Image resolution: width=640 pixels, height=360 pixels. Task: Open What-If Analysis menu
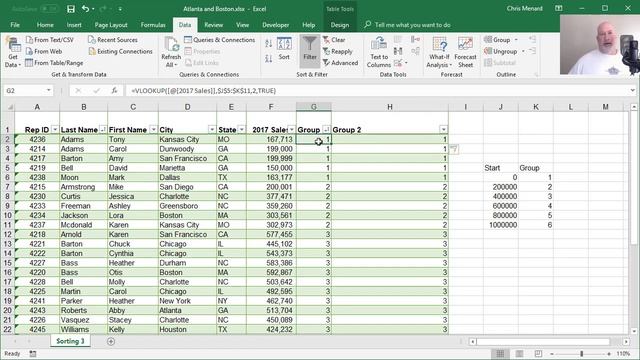[x=439, y=52]
